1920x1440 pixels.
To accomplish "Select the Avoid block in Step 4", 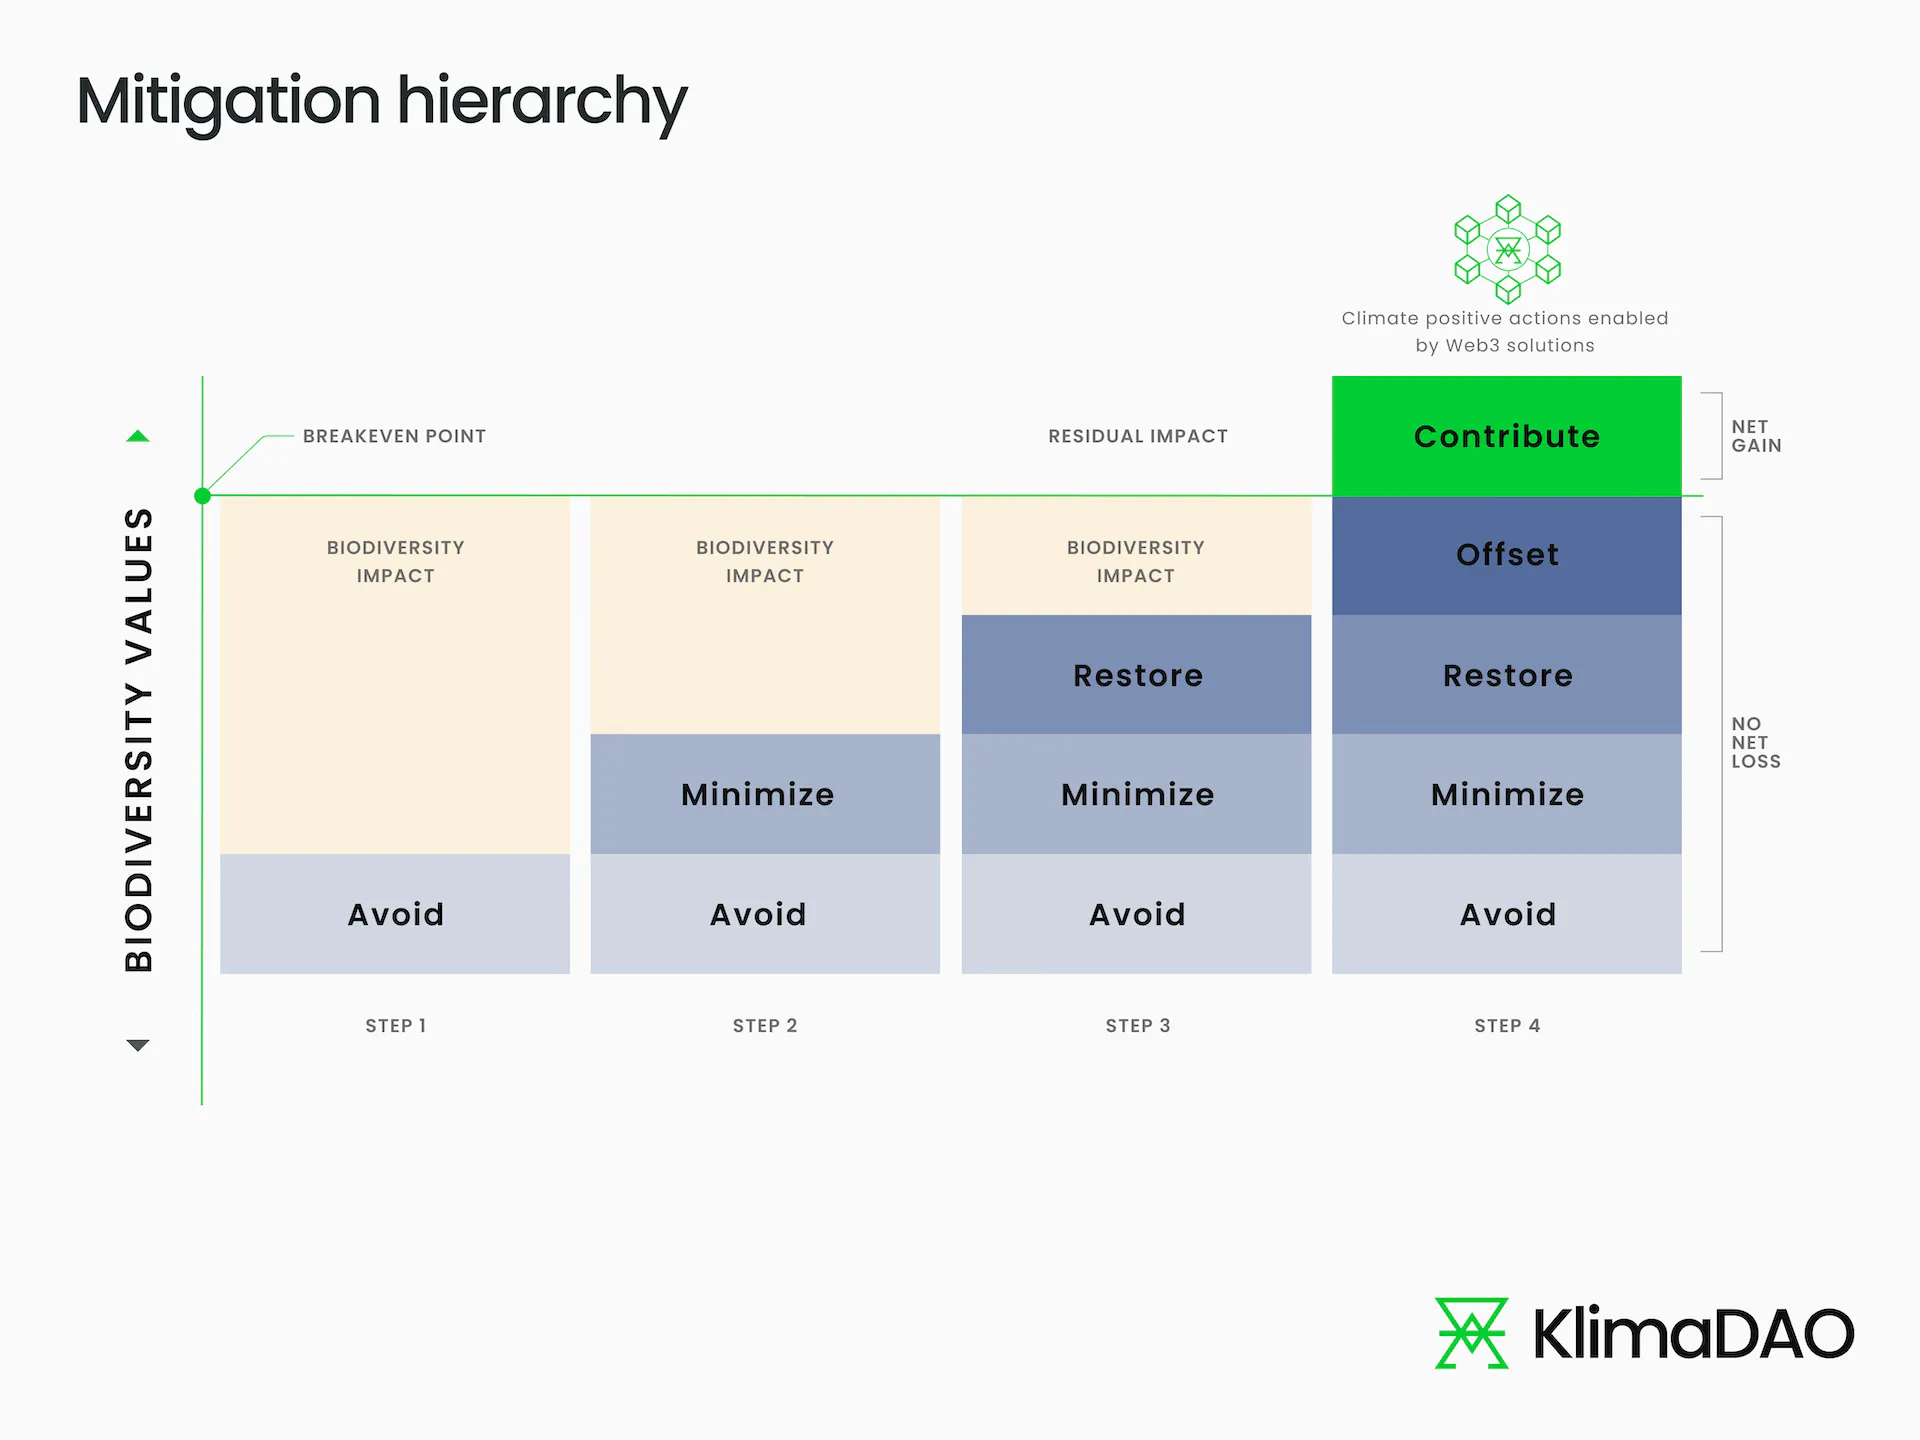I will (x=1507, y=914).
